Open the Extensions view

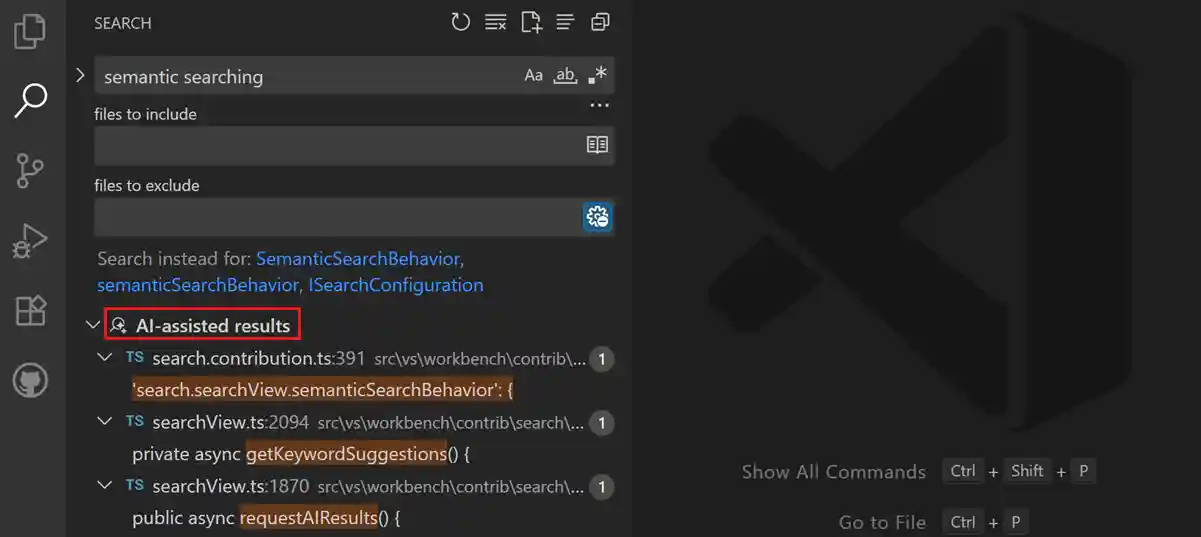pos(30,311)
